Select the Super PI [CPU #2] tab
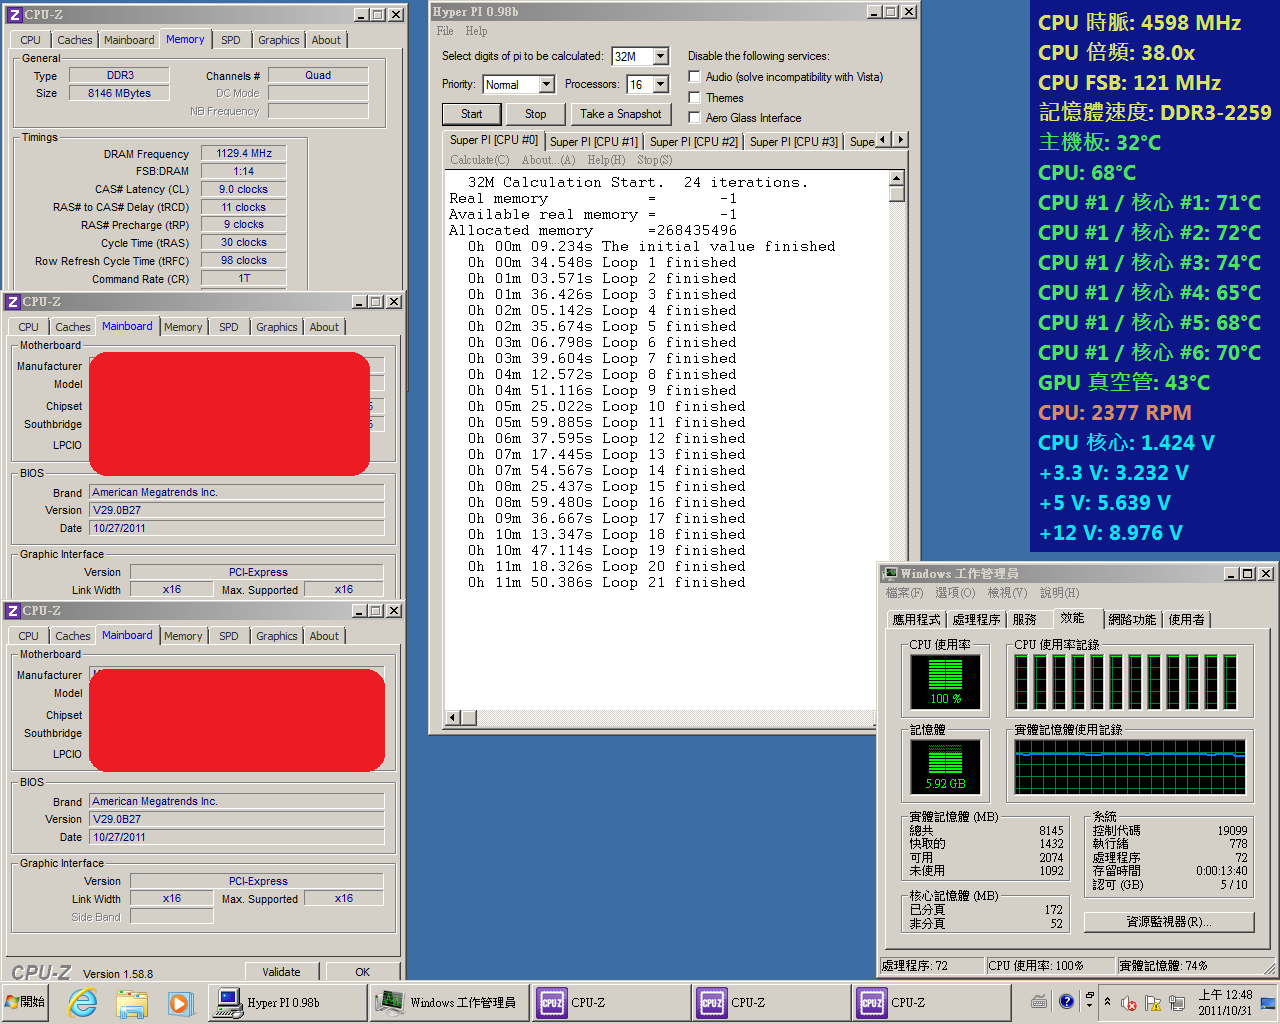This screenshot has height=1024, width=1280. coord(694,142)
